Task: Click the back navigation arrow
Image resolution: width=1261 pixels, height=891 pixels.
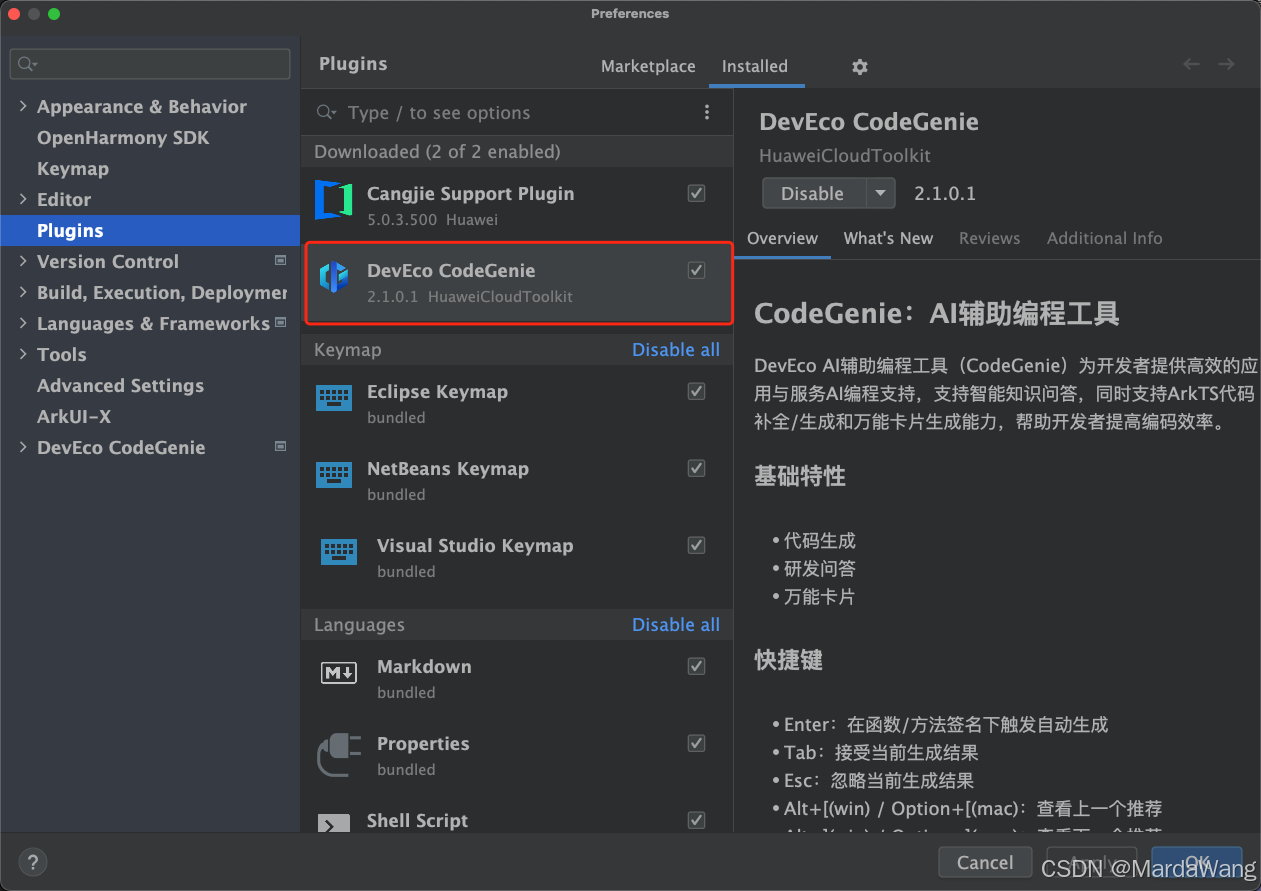Action: click(1192, 64)
